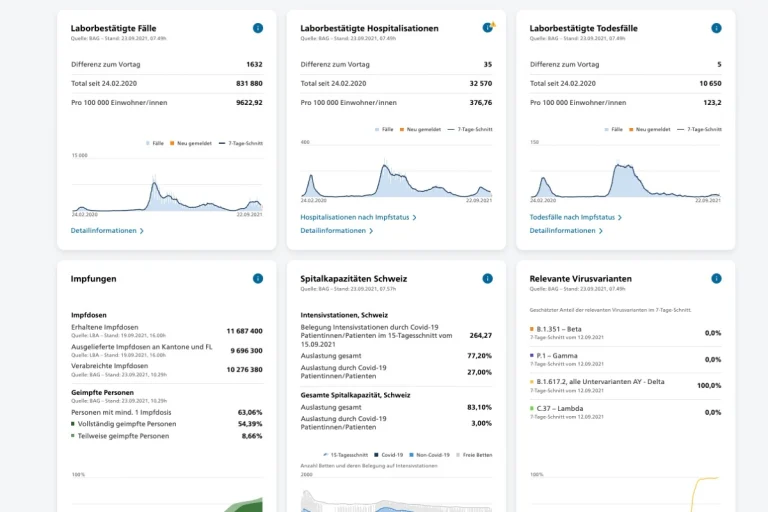Select Ausgelieferte Impfdosen value 9 696 300
The height and width of the screenshot is (512, 768).
tap(246, 350)
